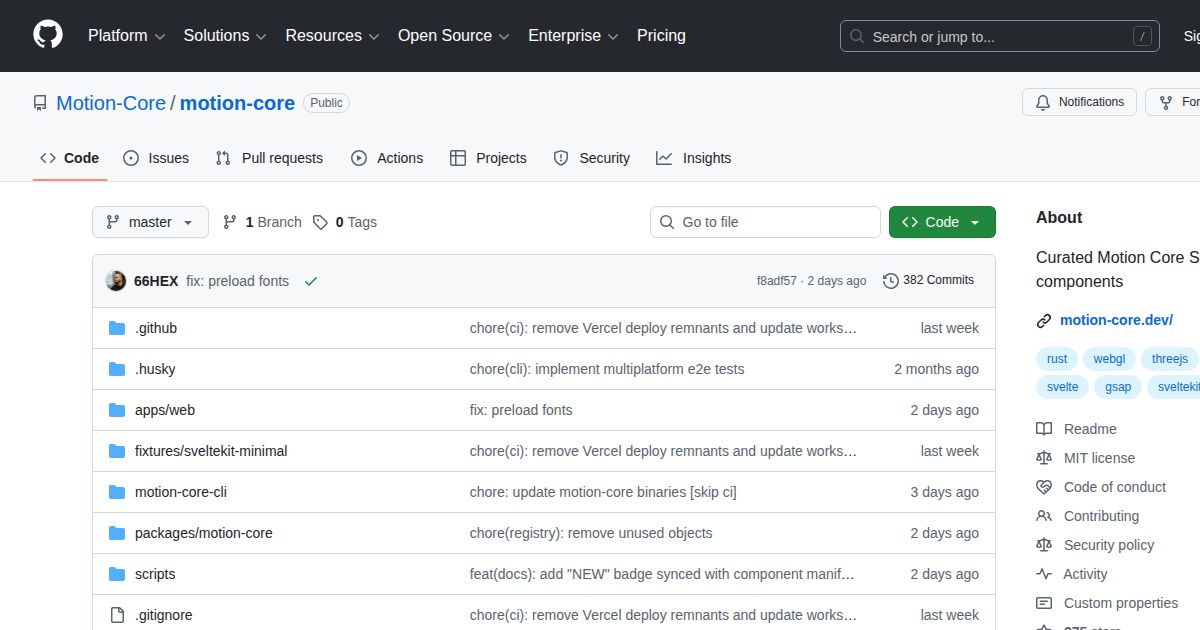Open the Platform menu dropdown

click(125, 36)
